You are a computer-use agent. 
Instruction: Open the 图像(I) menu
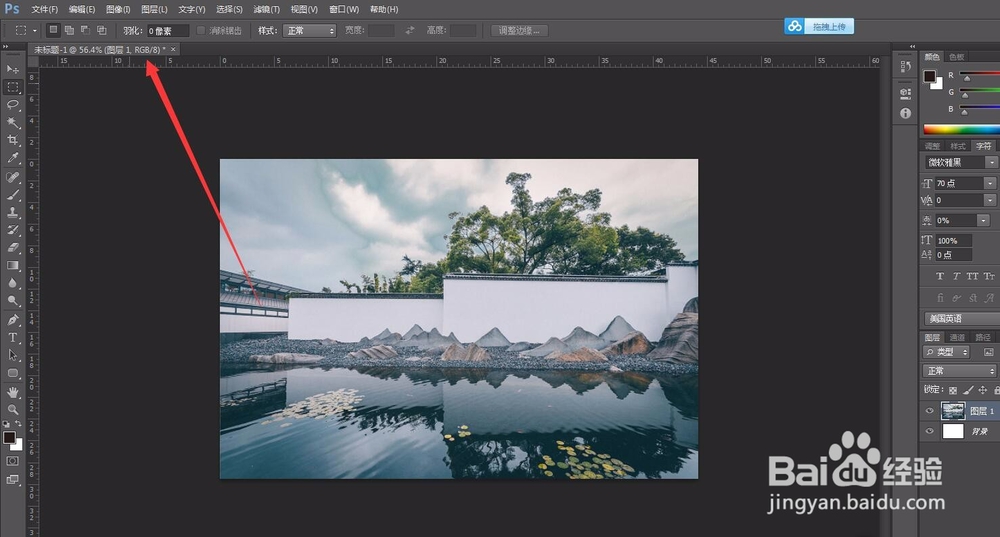[118, 10]
